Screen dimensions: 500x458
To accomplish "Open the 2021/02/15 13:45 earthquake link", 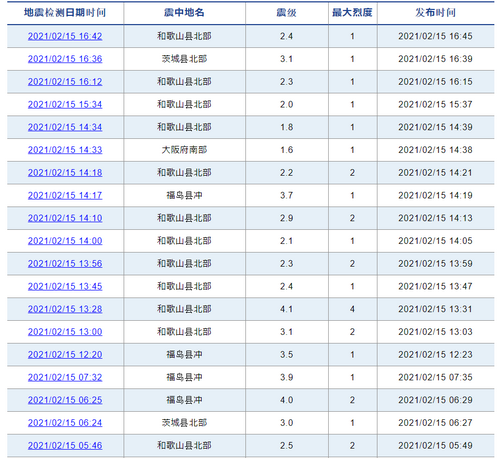I will (65, 286).
